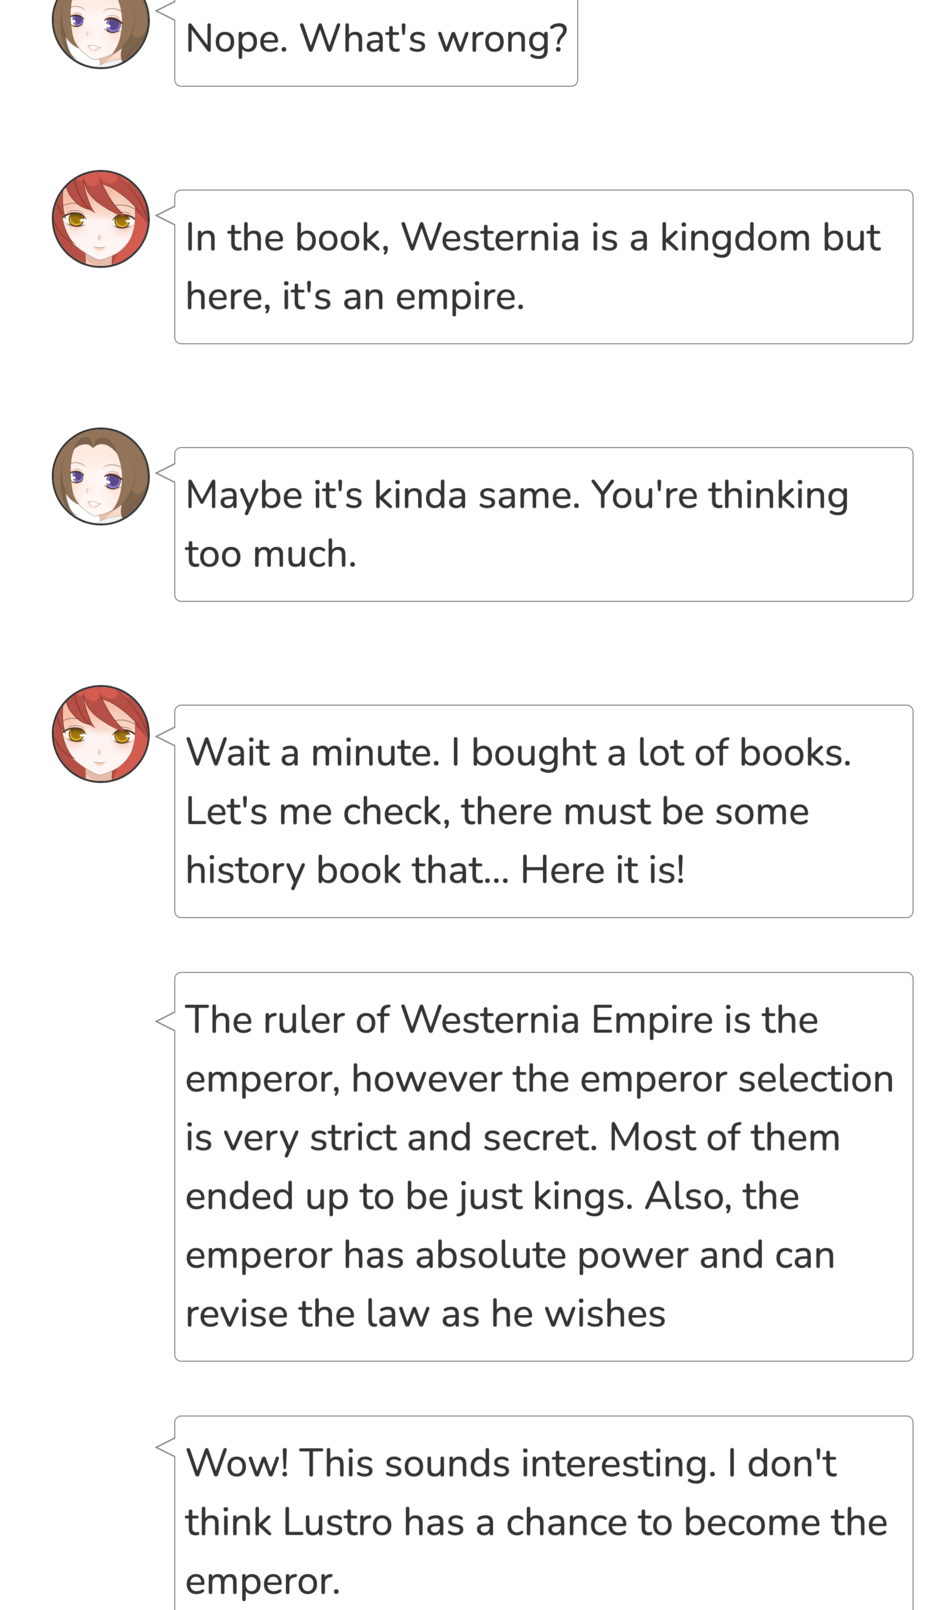Click the brown-haired avatar beside "Maybe it's kinda same"
Image resolution: width=940 pixels, height=1610 pixels.
pos(100,476)
